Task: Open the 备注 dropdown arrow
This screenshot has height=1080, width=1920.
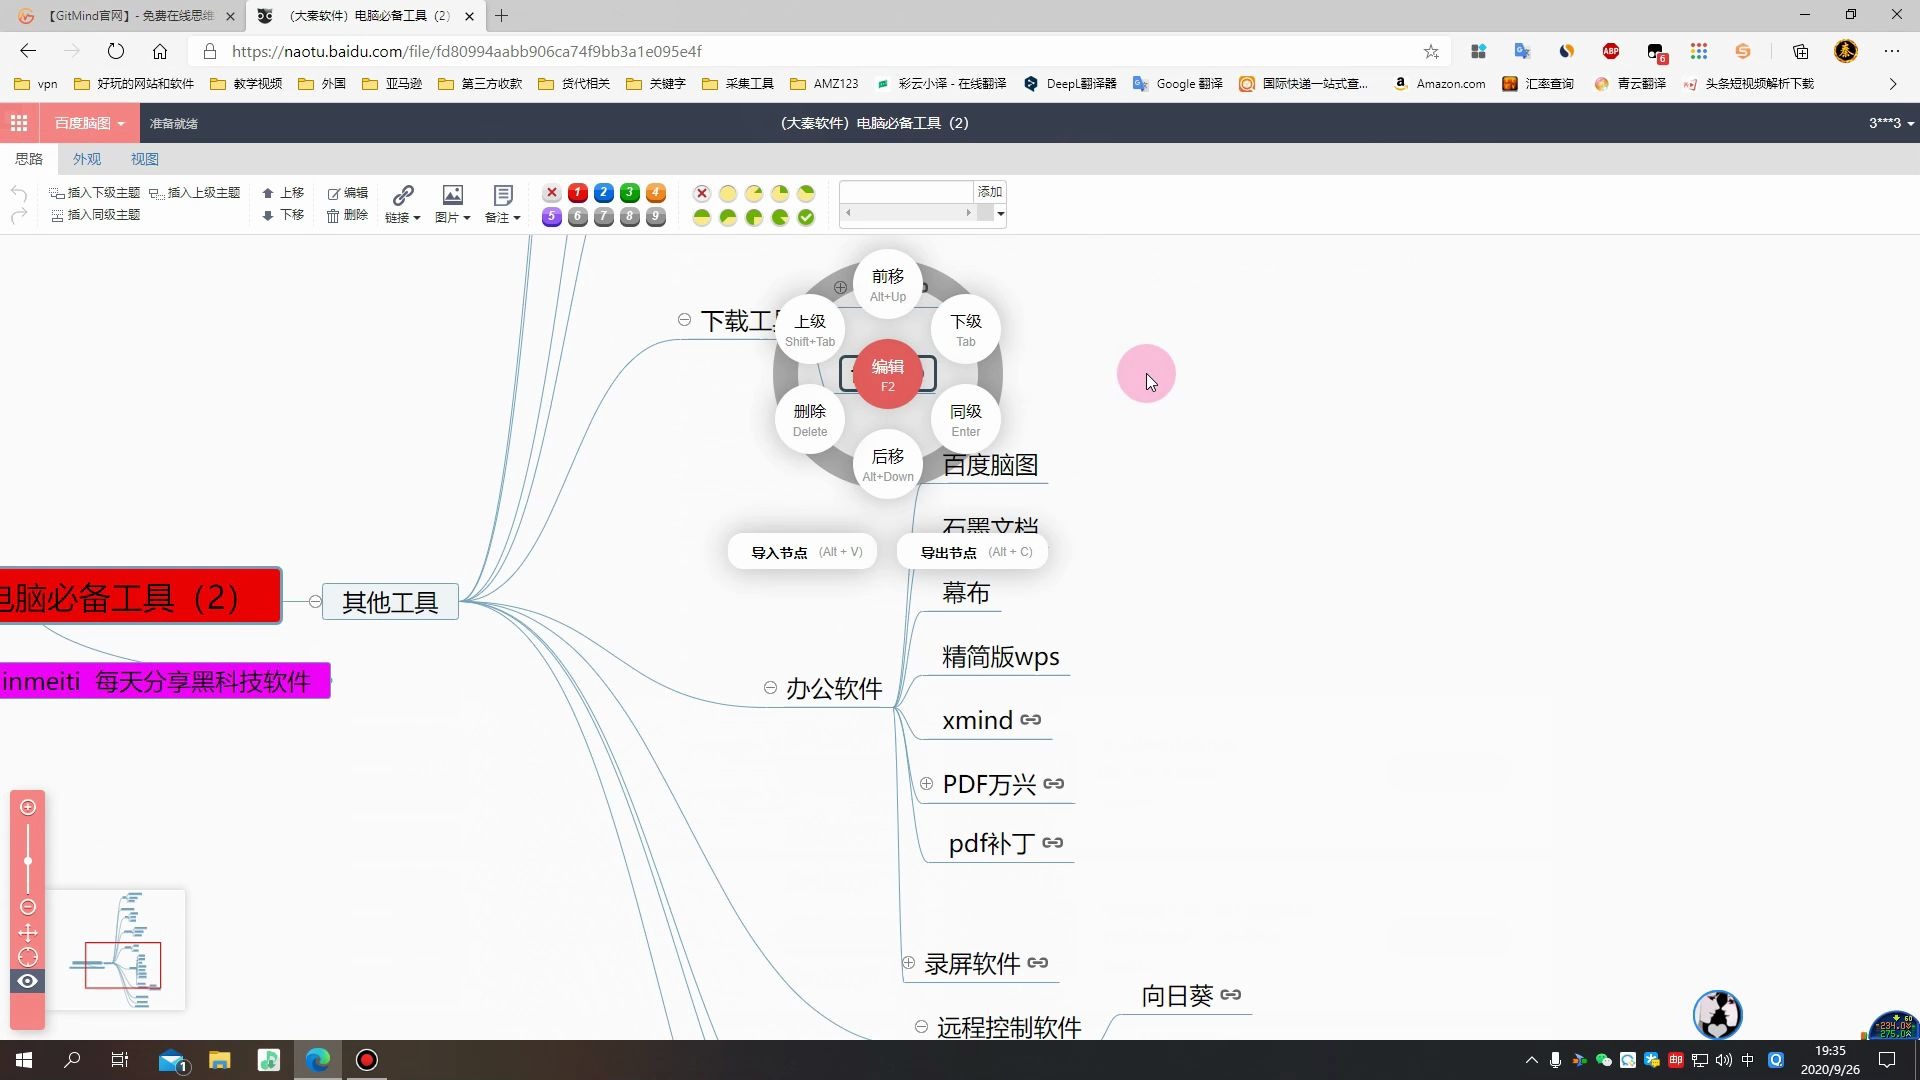Action: [517, 218]
